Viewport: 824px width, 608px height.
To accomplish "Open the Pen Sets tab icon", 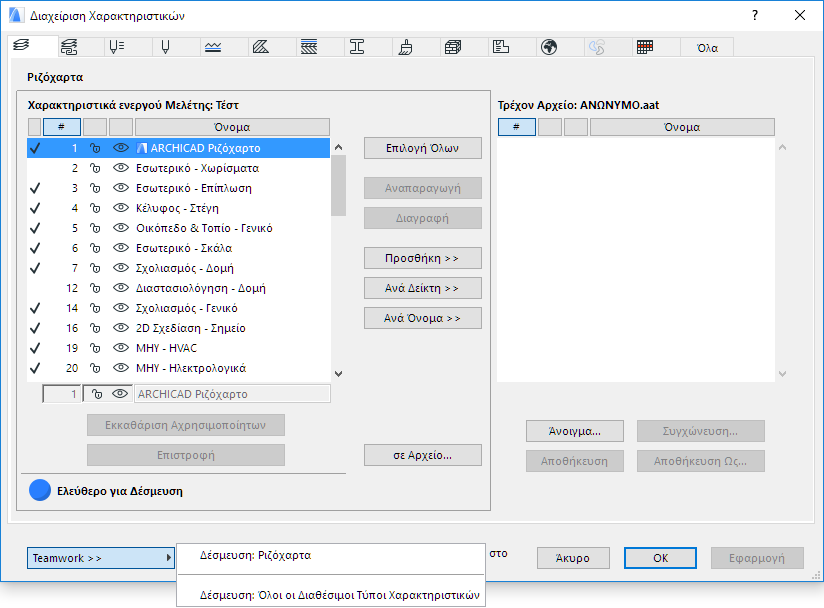I will pos(117,47).
